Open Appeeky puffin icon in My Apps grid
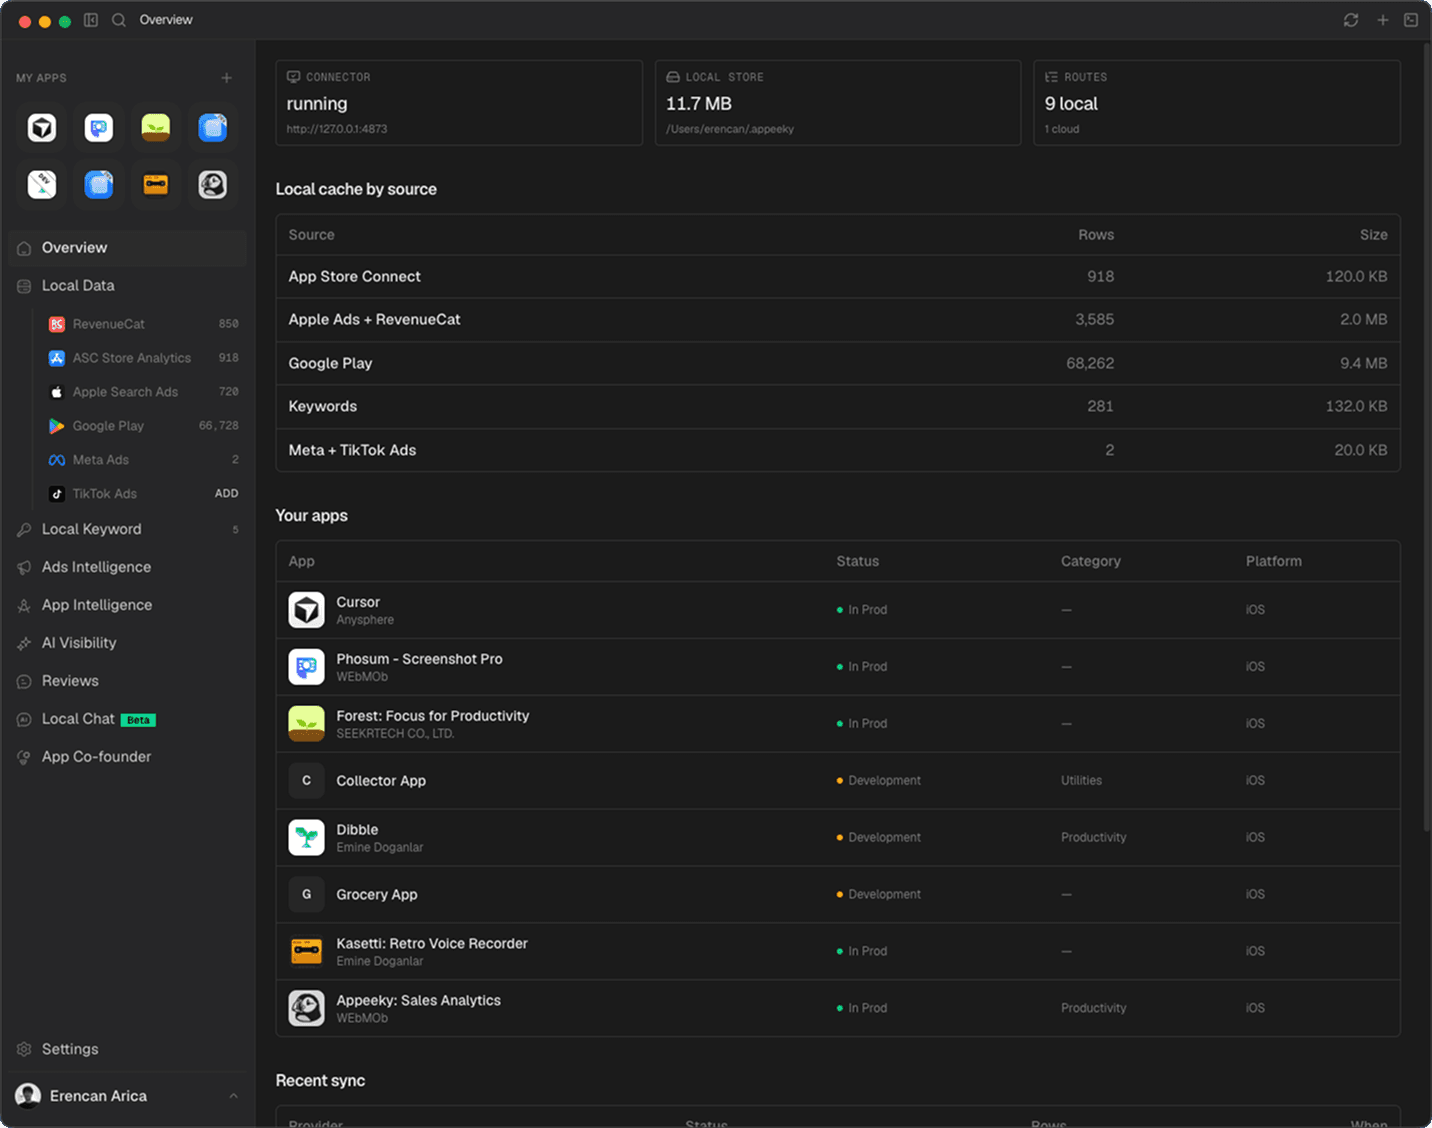1432x1128 pixels. [213, 185]
